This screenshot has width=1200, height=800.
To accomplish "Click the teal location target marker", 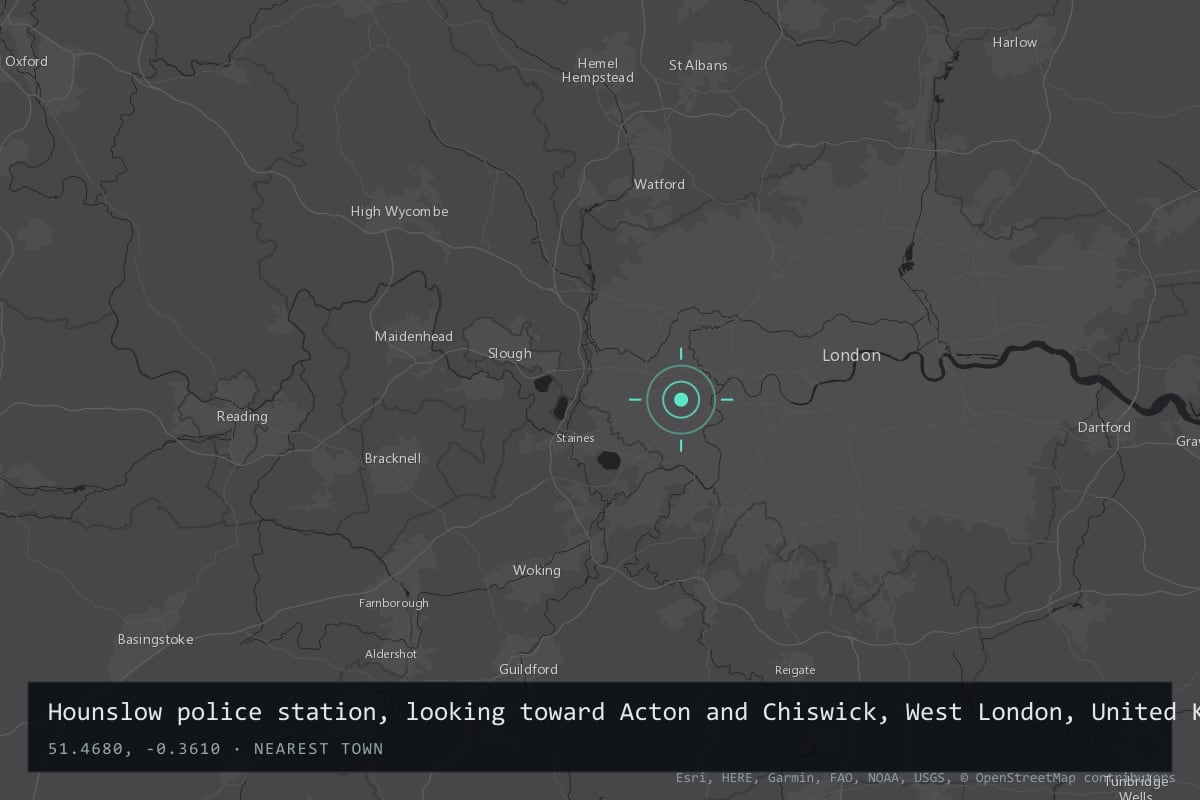I will (x=681, y=399).
